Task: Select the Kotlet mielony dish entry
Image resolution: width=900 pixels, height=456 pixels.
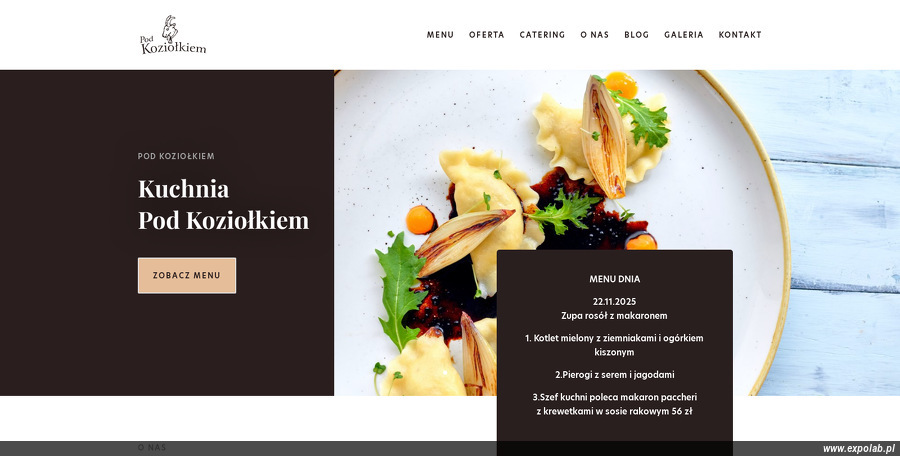Action: (x=615, y=345)
